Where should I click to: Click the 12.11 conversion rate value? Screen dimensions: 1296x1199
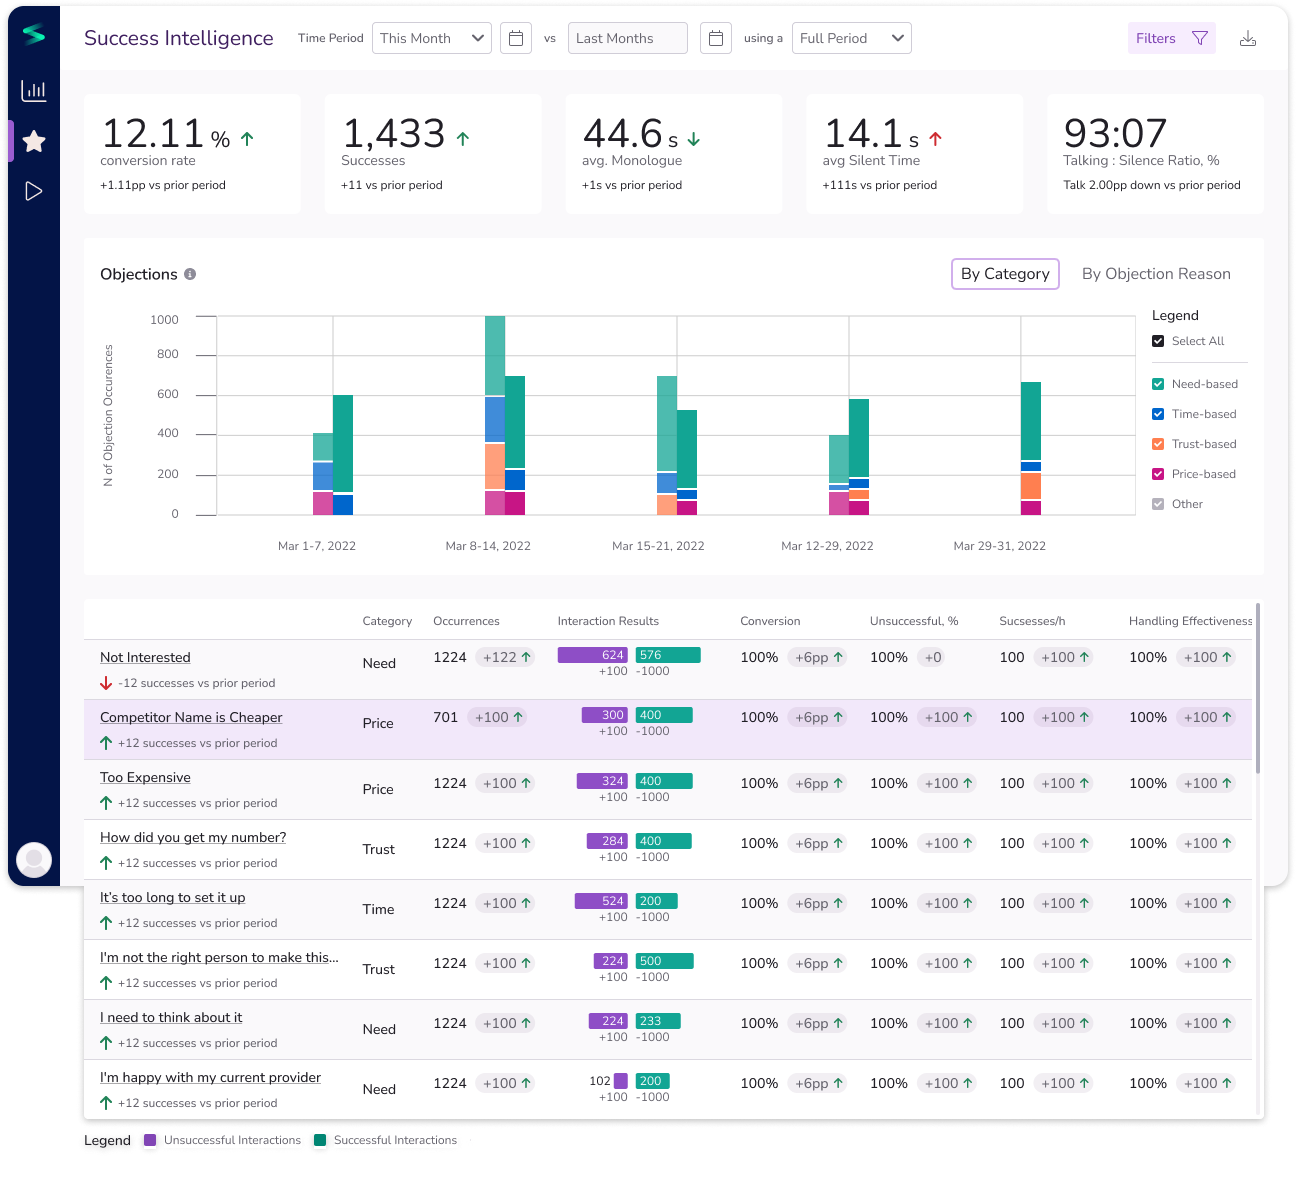pyautogui.click(x=153, y=133)
